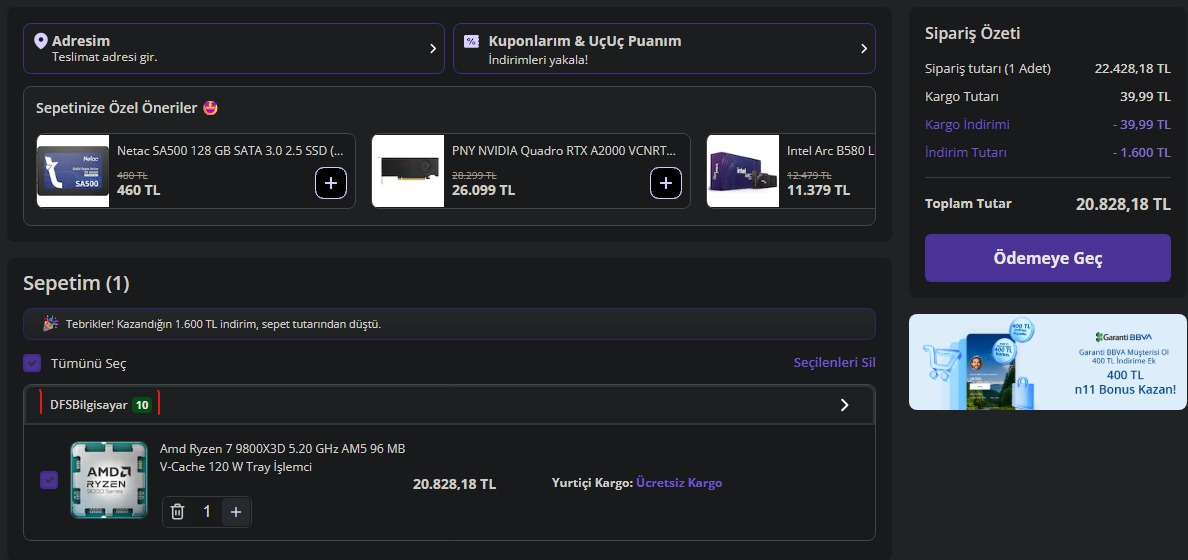Click the DFSBilgisayar seller rating badge
Screen dimensions: 1188x560
(142, 405)
